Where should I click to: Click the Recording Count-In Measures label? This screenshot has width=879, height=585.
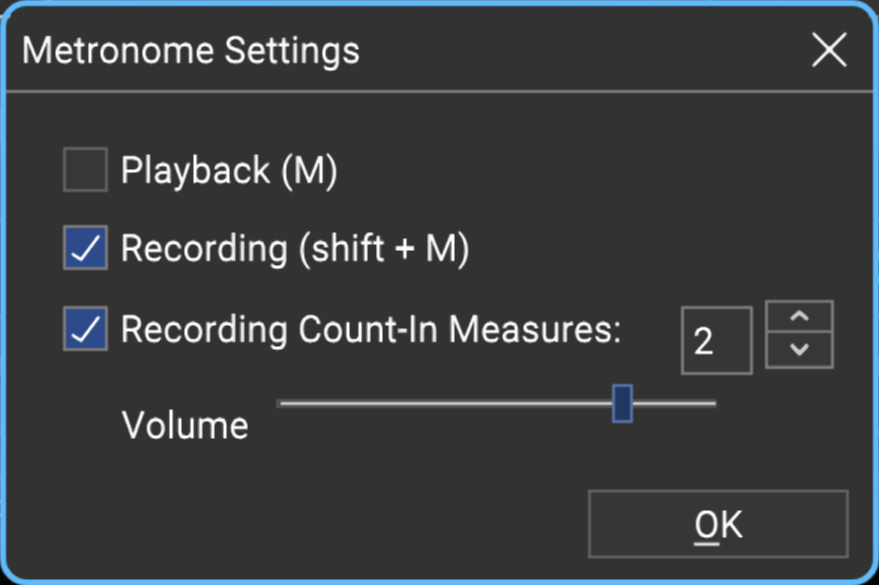click(371, 329)
